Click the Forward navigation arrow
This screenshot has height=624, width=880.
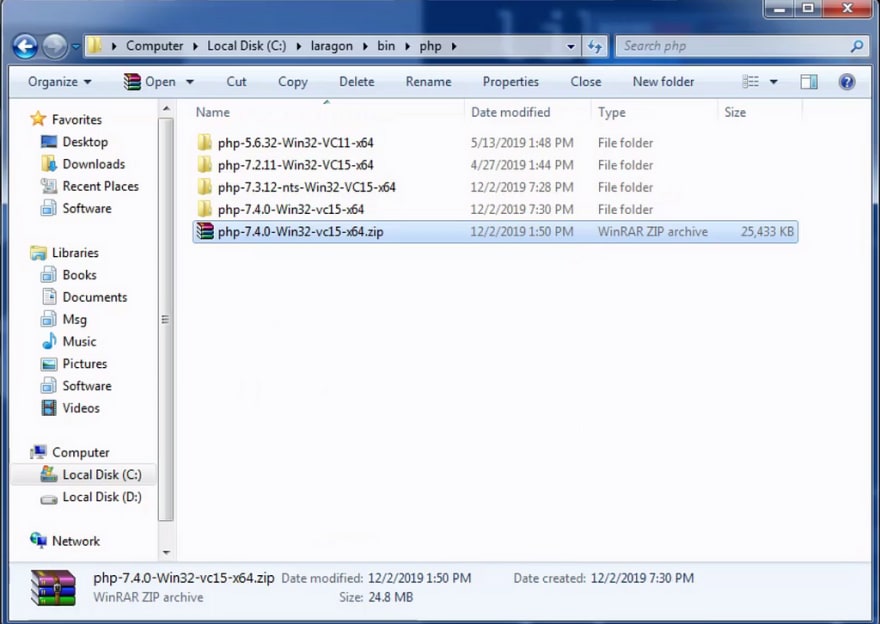55,47
